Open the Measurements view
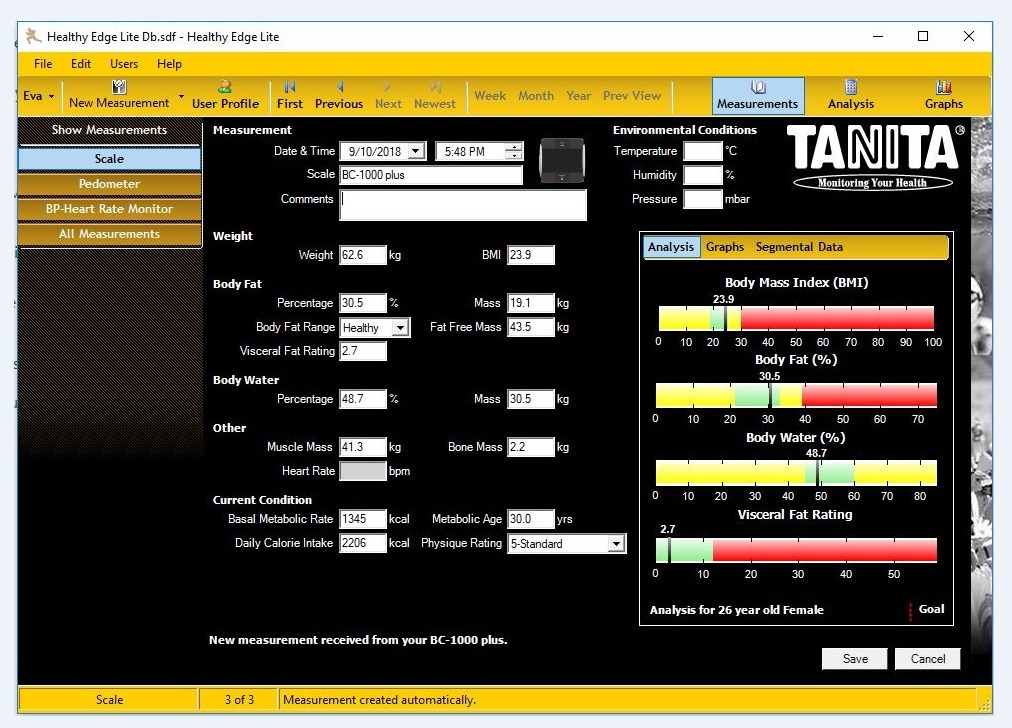The image size is (1012, 728). point(758,96)
